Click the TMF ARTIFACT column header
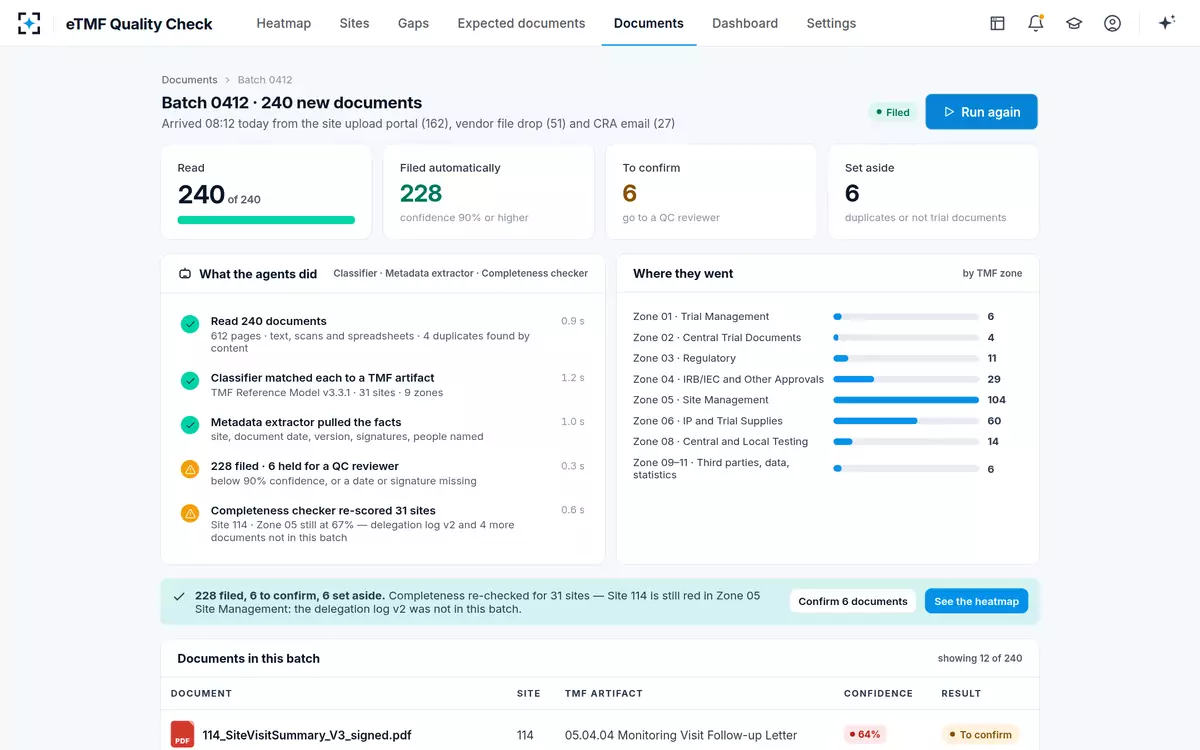Screen dimensions: 1200x750 [x=604, y=693]
